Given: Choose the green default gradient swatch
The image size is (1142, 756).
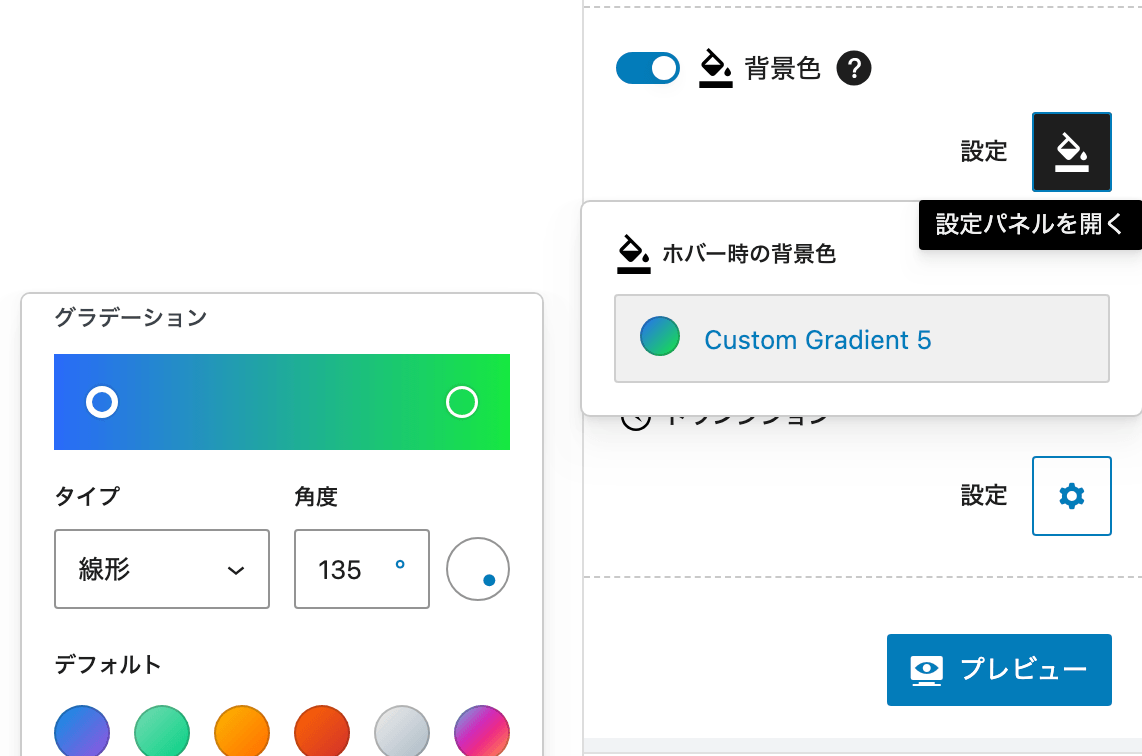Looking at the screenshot, I should tap(162, 731).
